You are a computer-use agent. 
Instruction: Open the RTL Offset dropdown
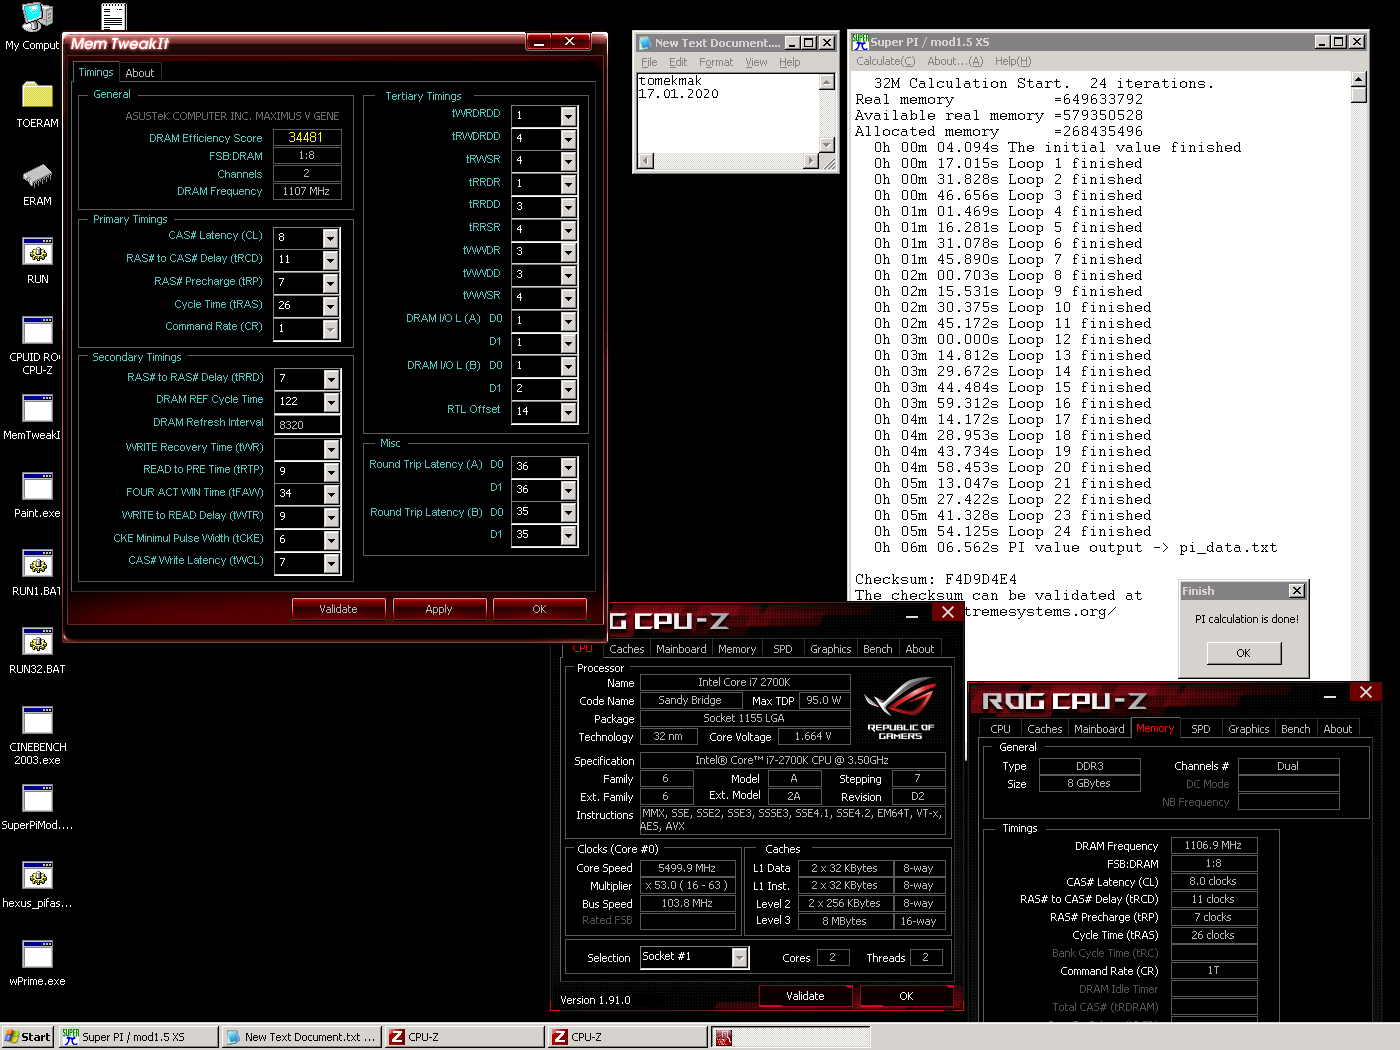coord(568,412)
